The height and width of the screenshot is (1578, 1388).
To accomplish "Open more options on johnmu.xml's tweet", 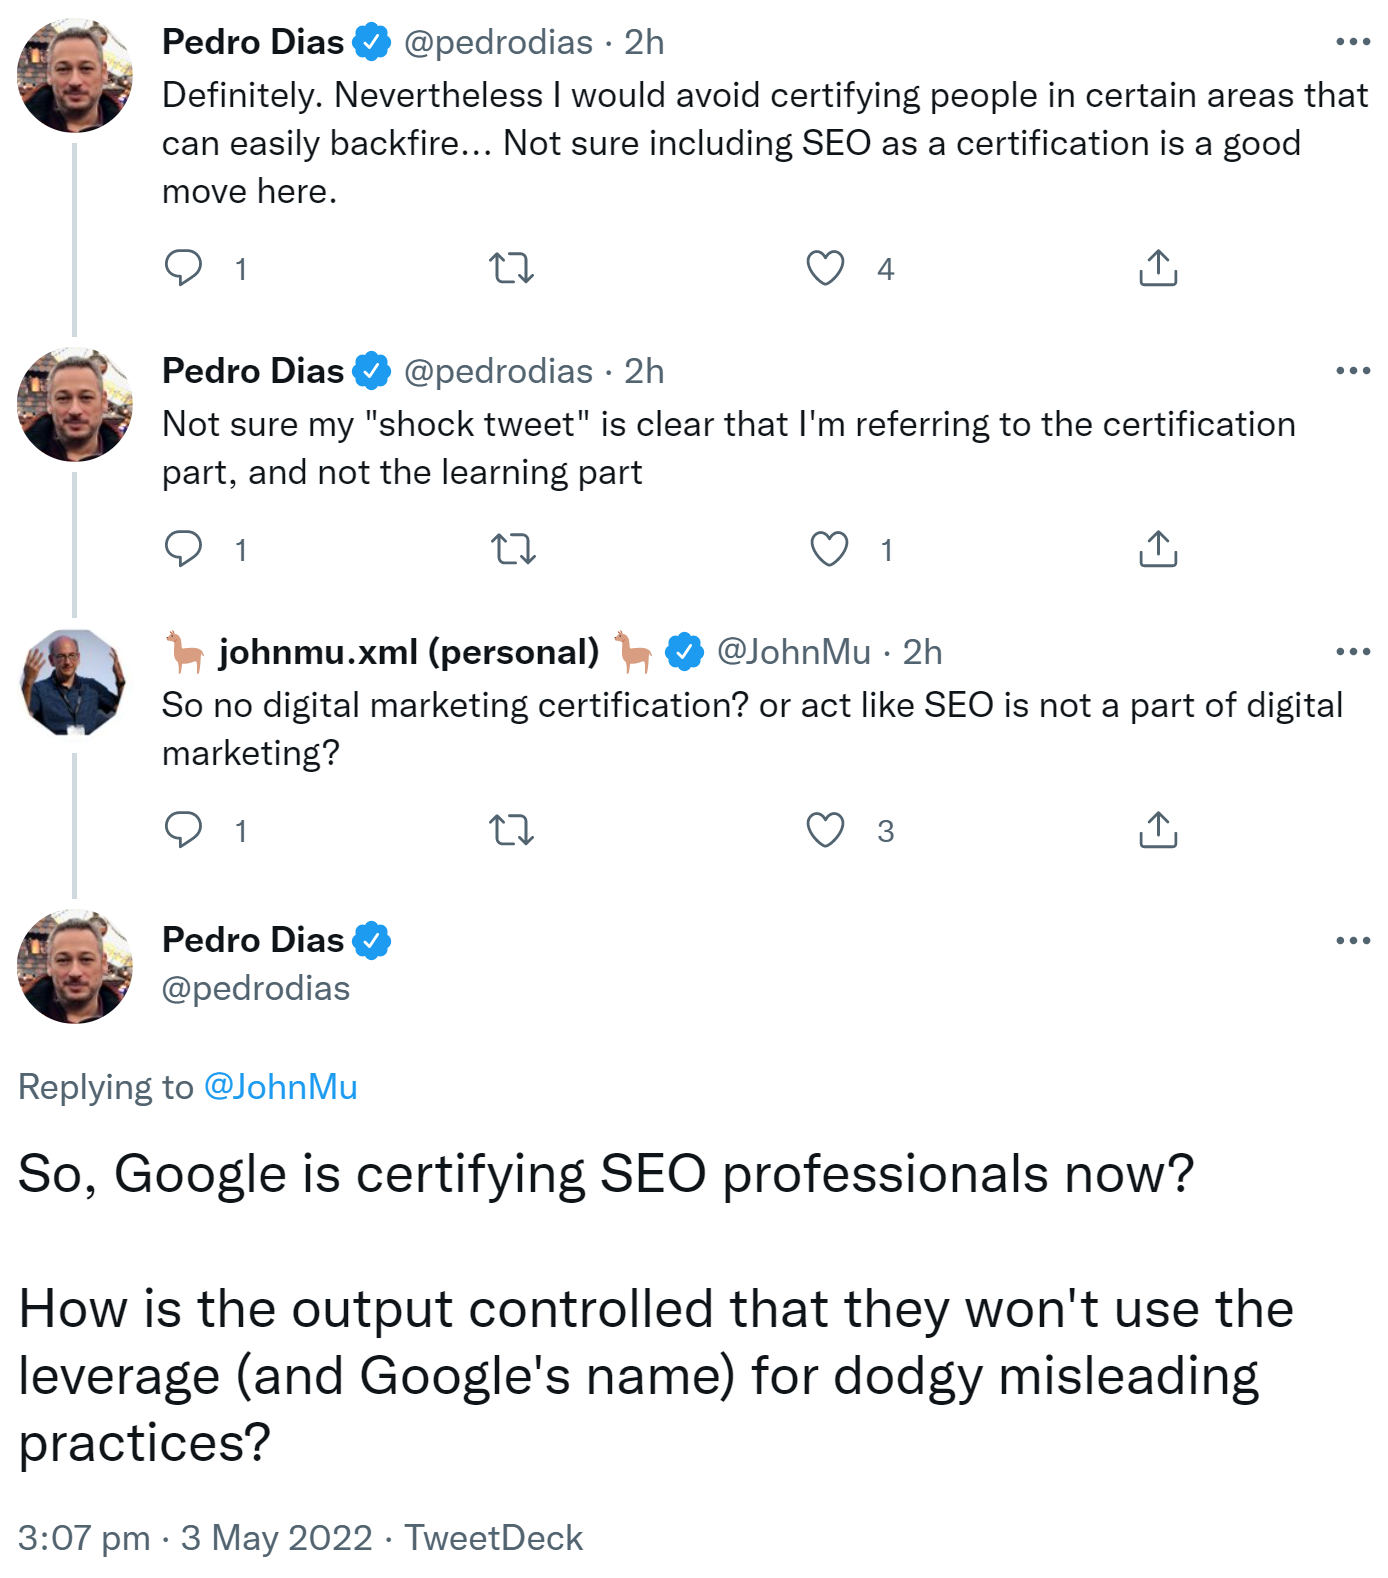I will pos(1355,650).
